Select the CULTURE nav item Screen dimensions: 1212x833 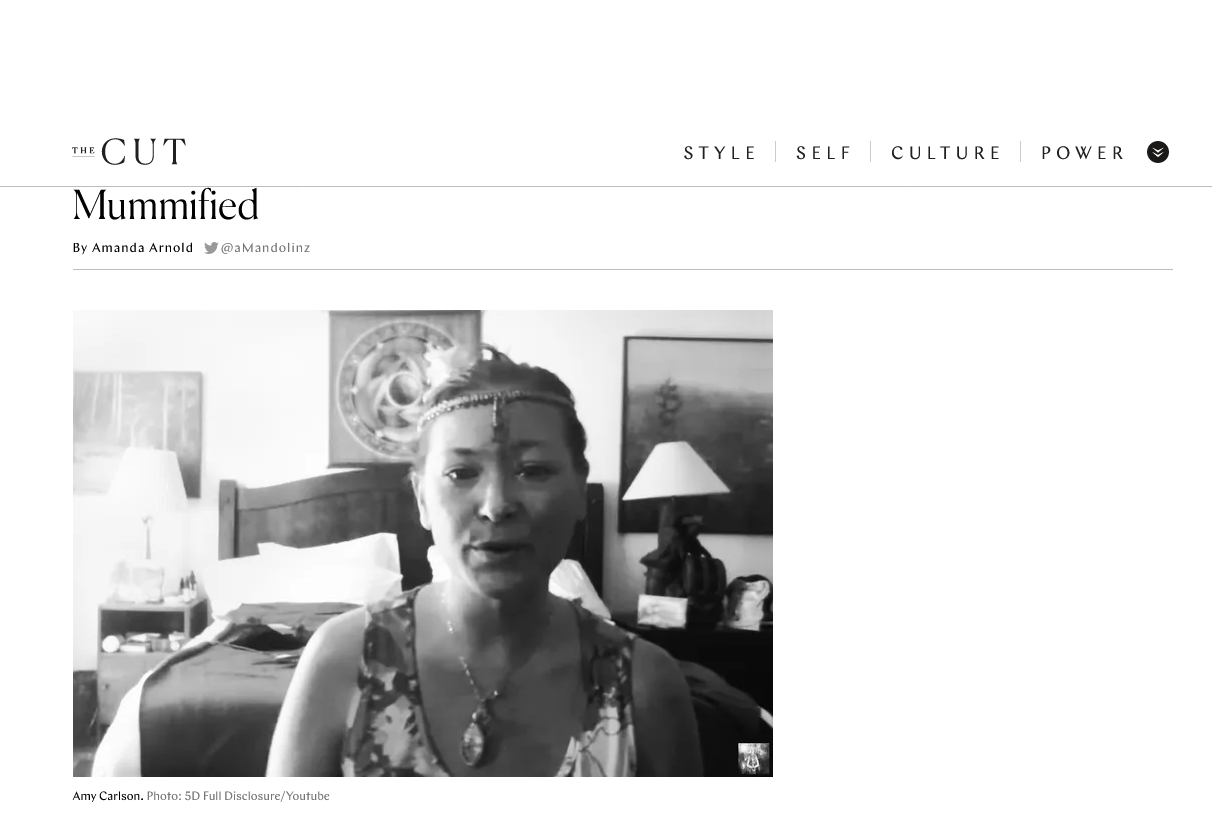pos(947,153)
